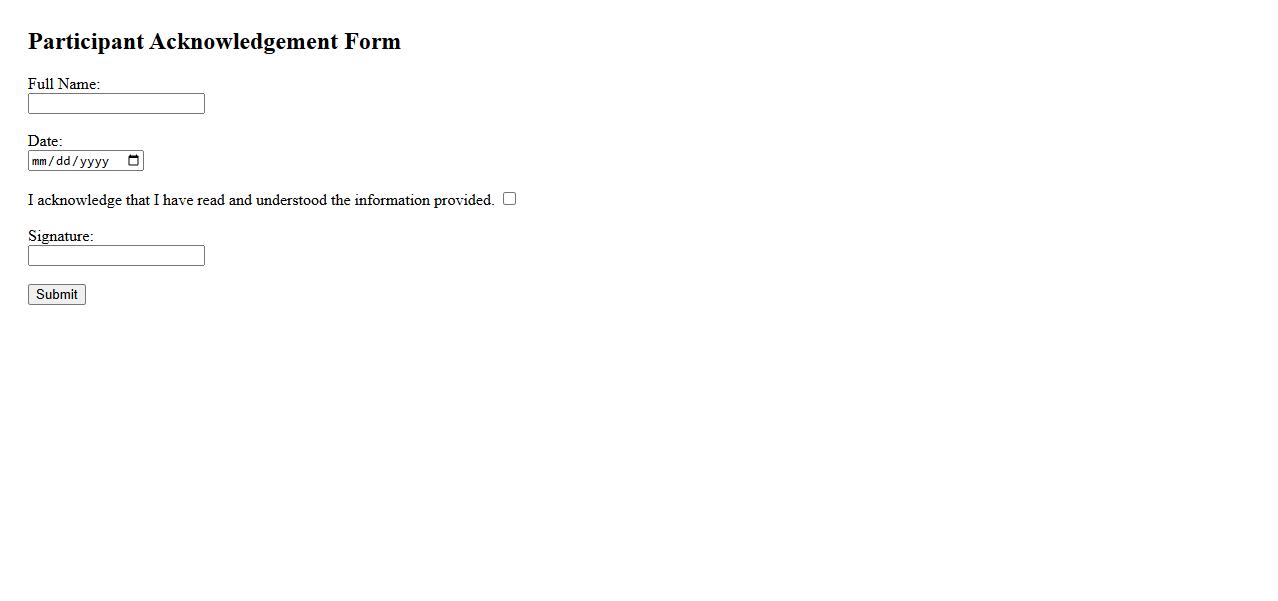Click the word "Participant" in the heading
This screenshot has width=1278, height=601.
[85, 41]
